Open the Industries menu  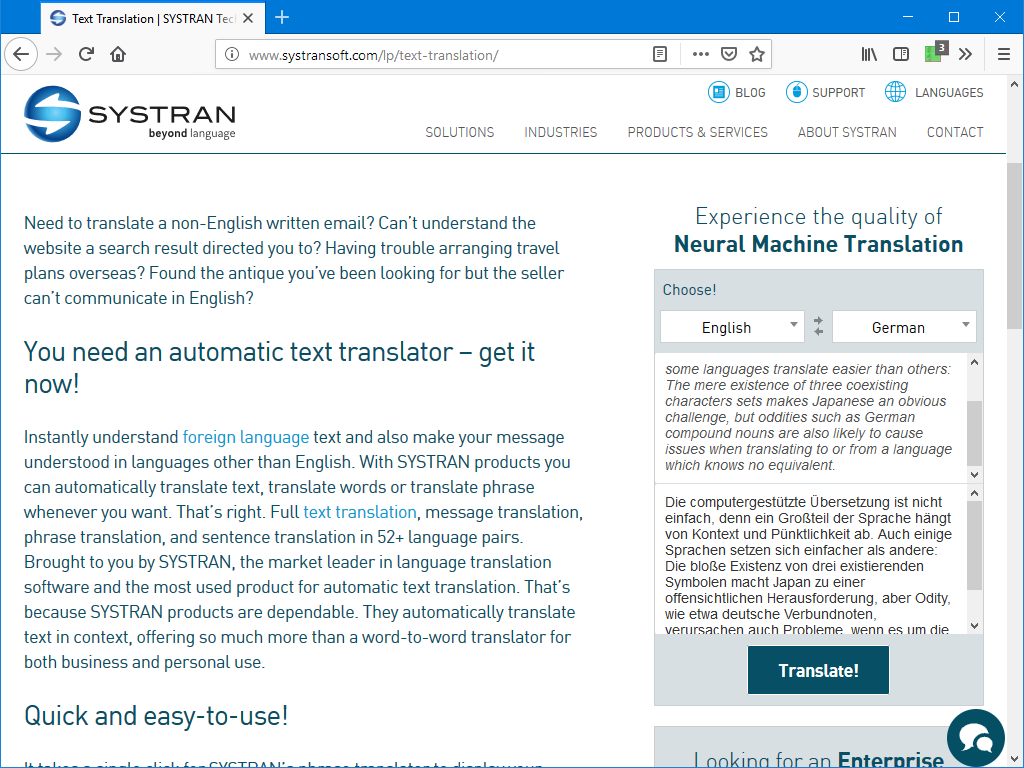pyautogui.click(x=560, y=132)
